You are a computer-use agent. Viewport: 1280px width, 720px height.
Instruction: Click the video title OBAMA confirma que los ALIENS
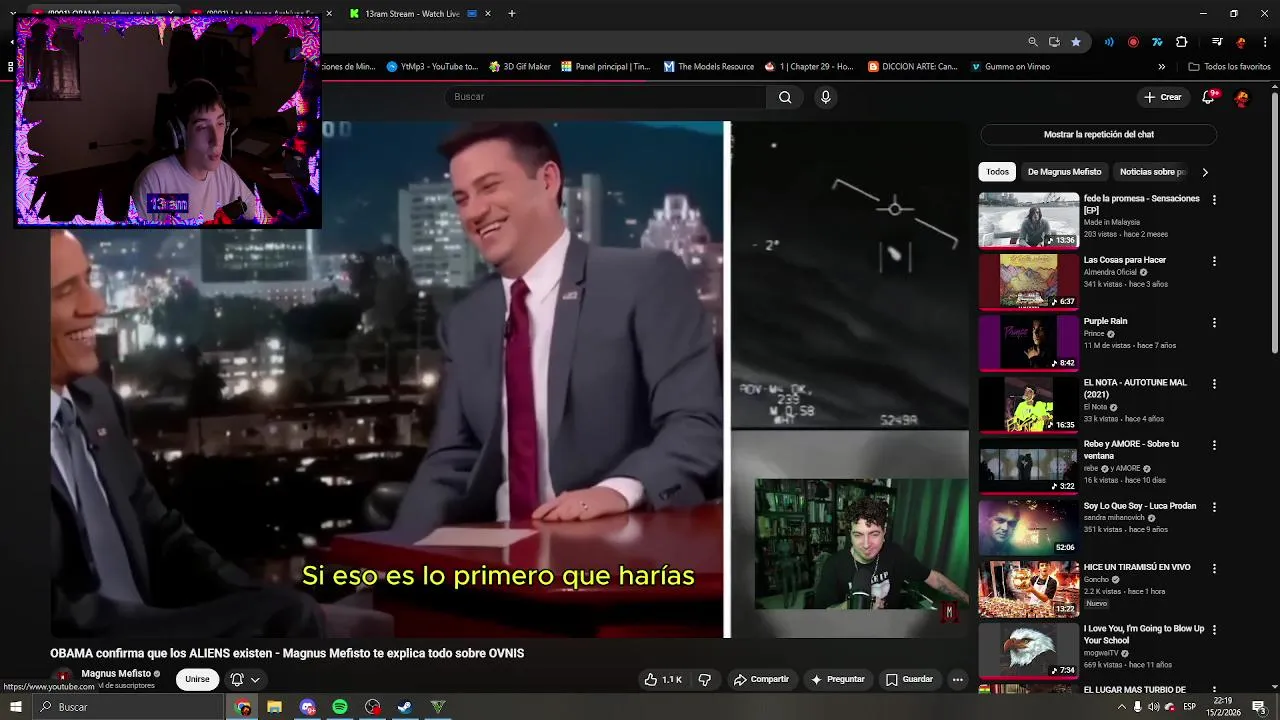[287, 653]
